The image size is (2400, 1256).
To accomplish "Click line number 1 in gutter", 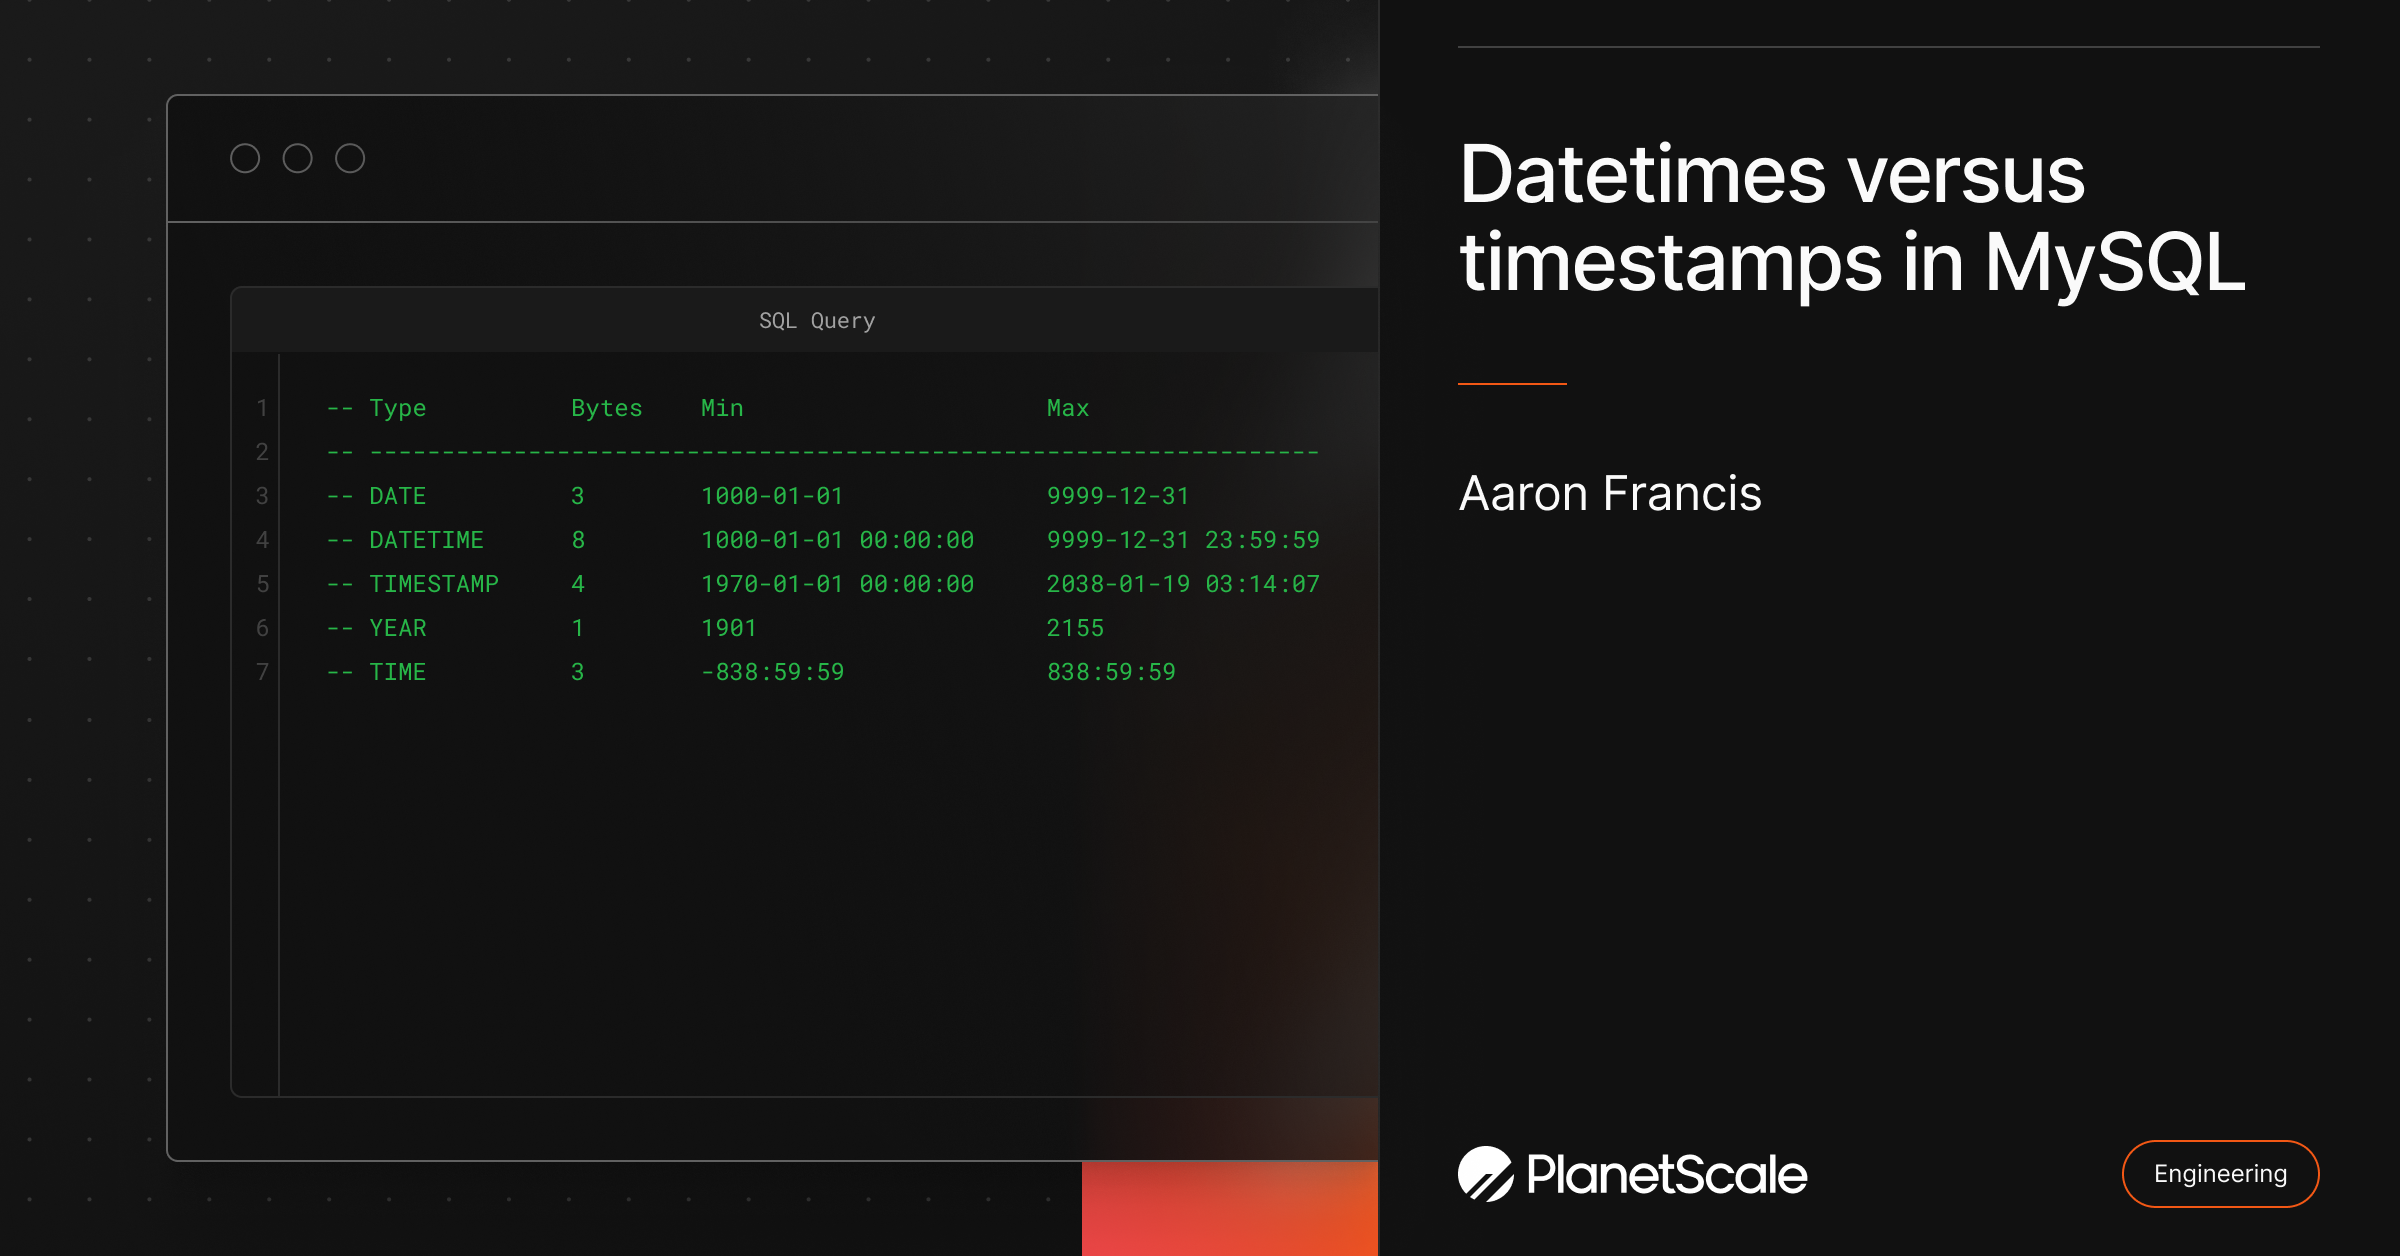I will click(262, 408).
